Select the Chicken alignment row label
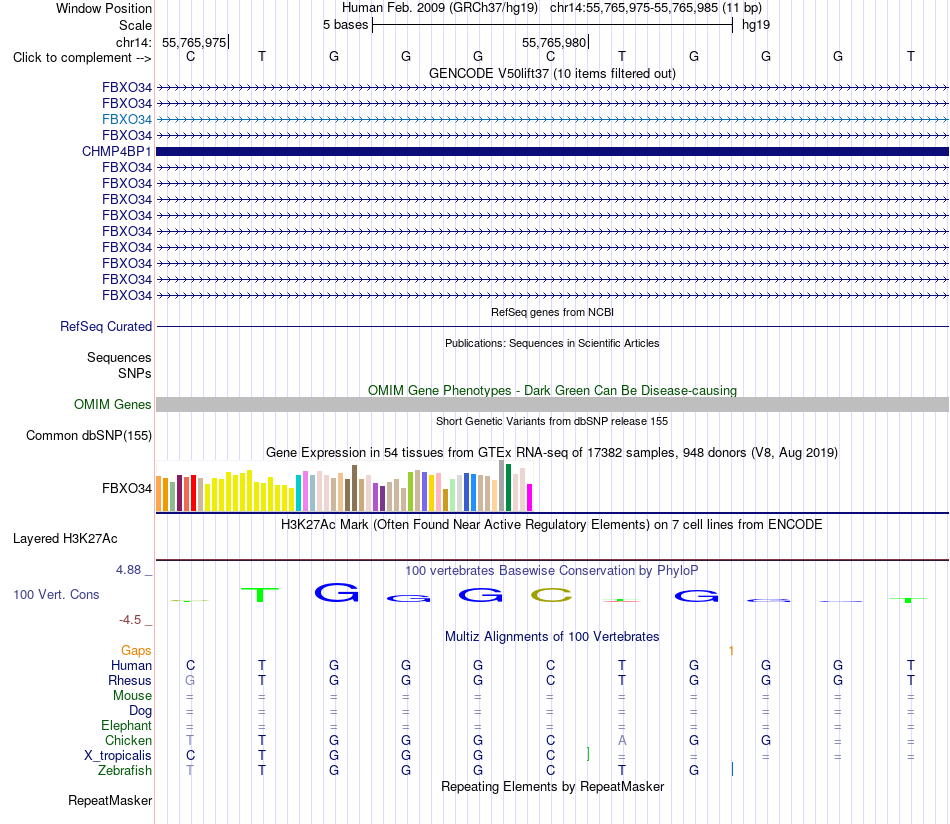This screenshot has width=950, height=824. 128,741
